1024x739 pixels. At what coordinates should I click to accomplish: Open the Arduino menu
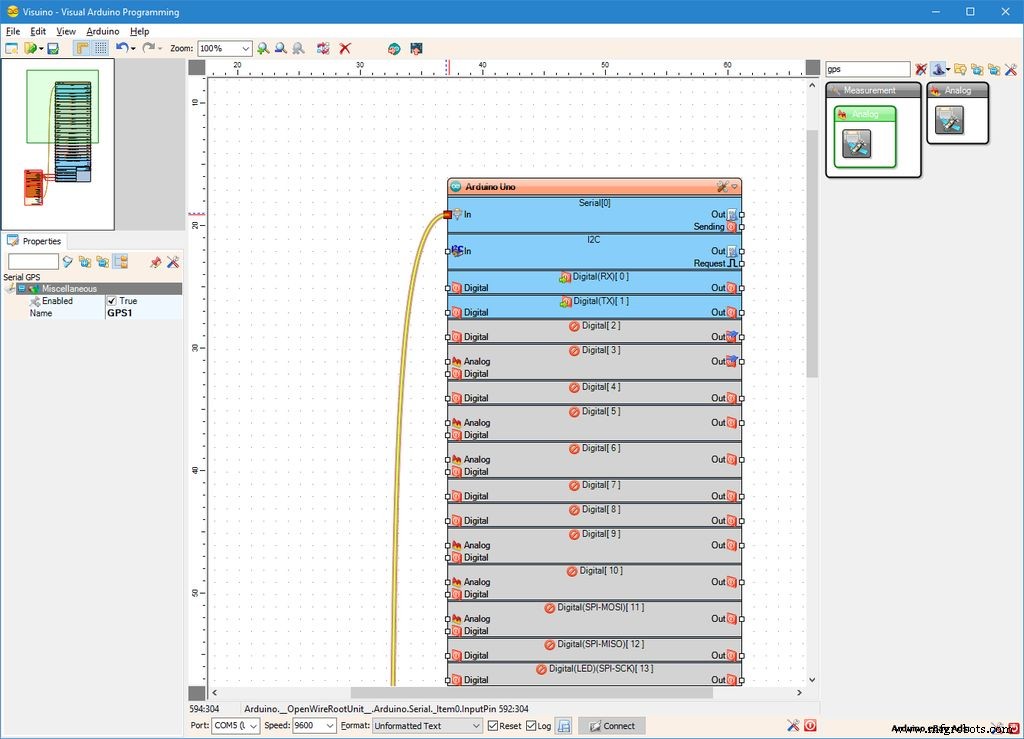pyautogui.click(x=102, y=31)
